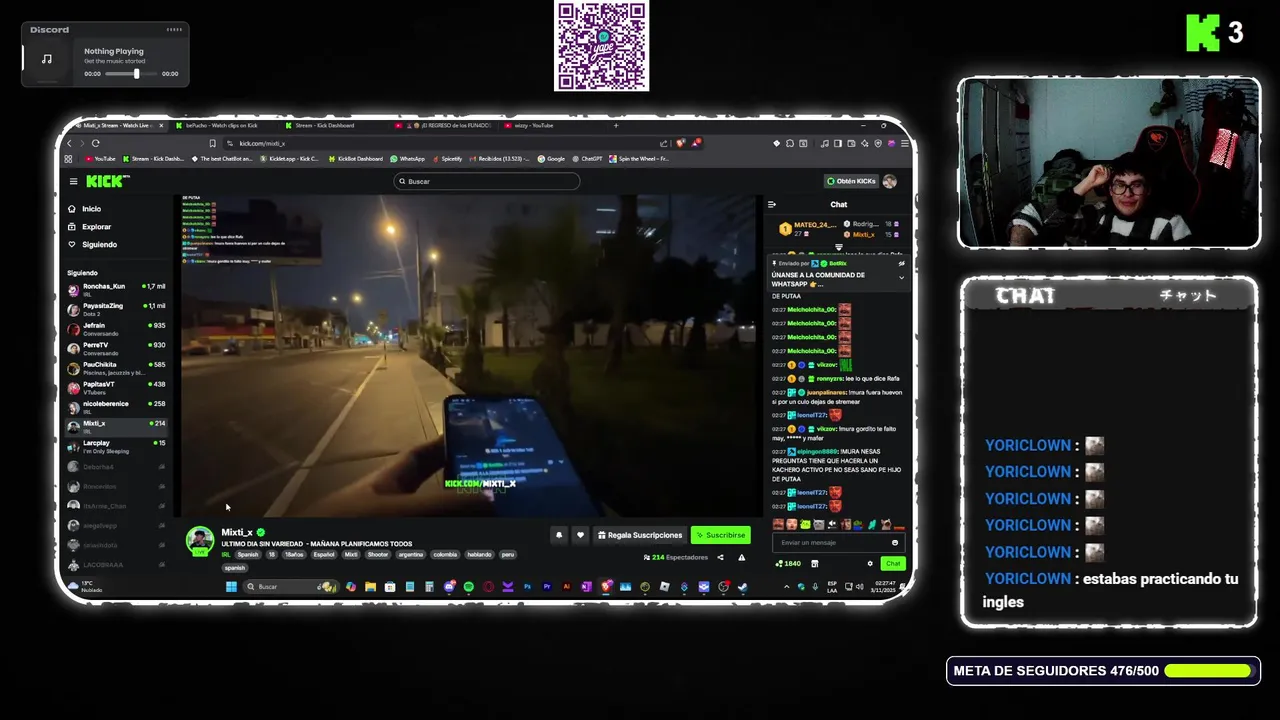Open Spicetify bookmark

[447, 158]
